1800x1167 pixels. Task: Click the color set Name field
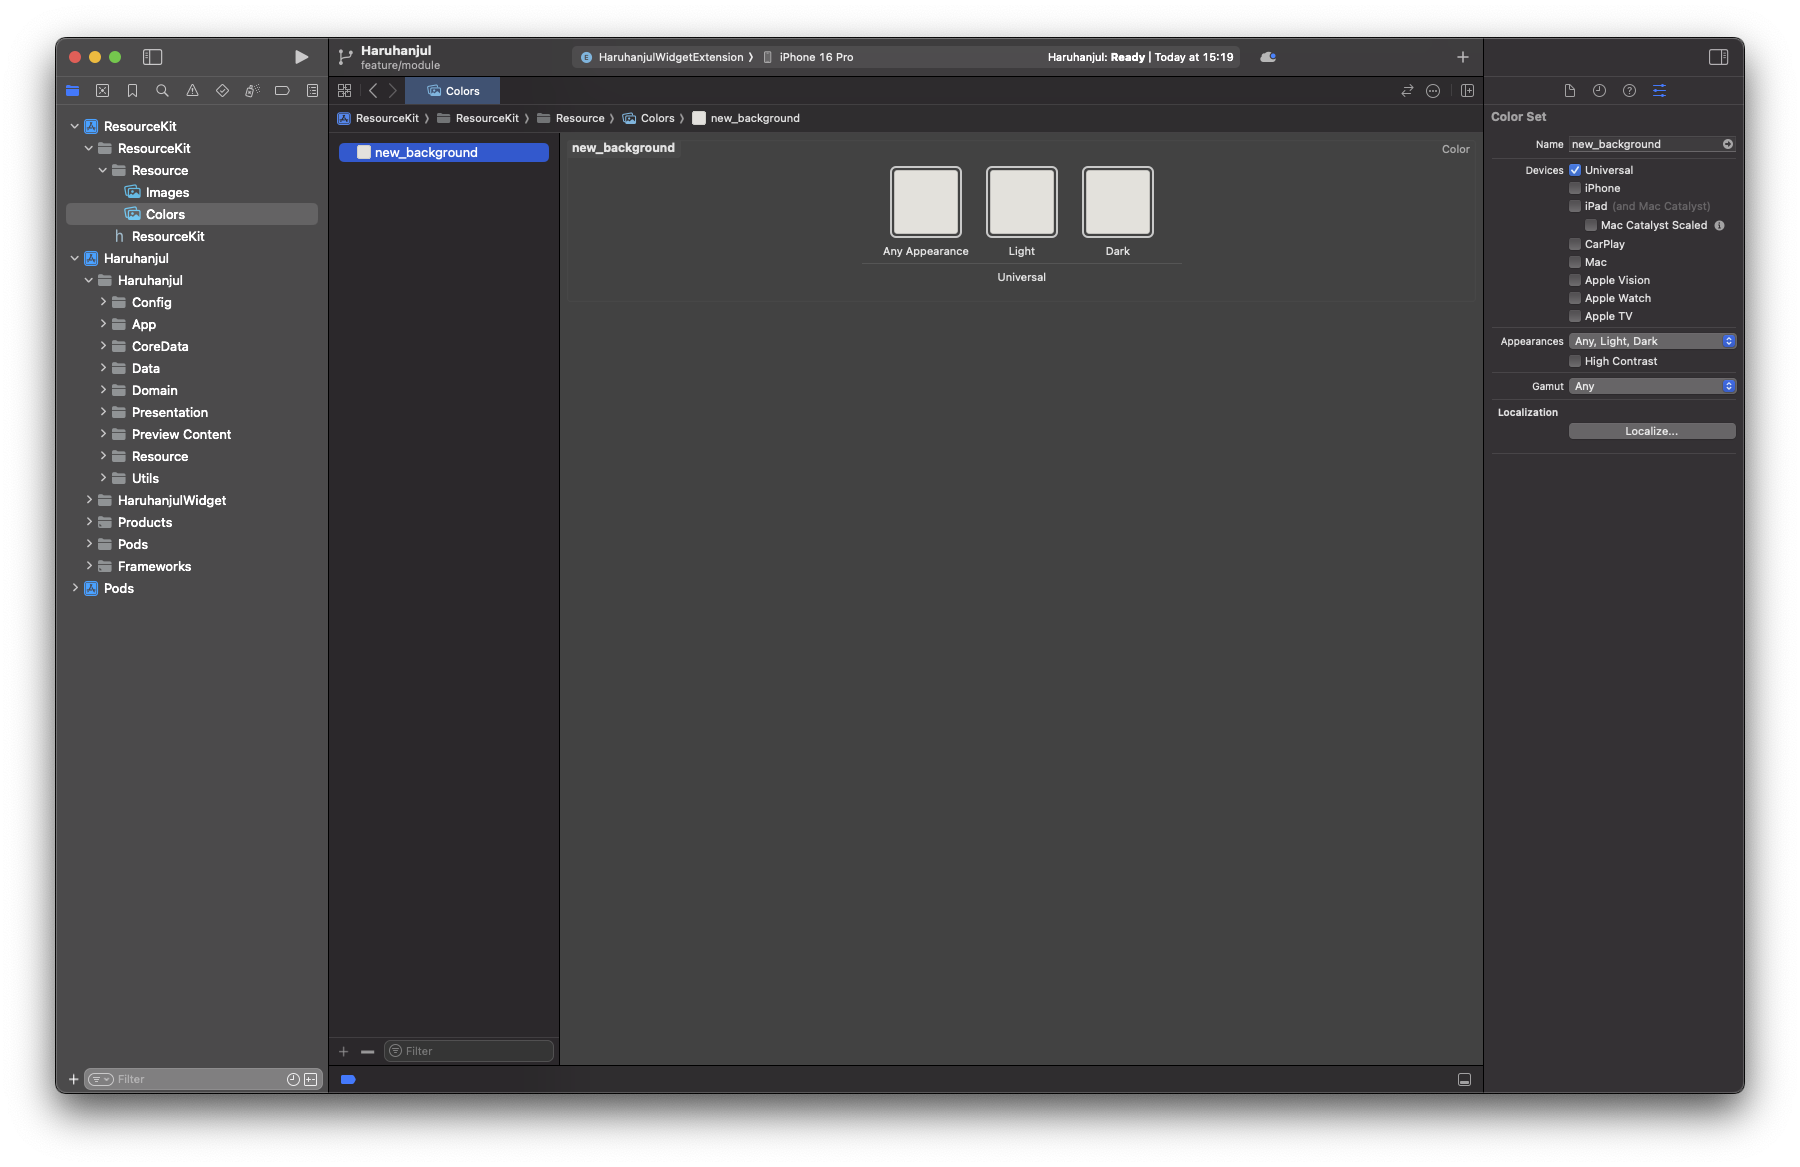coord(1652,144)
